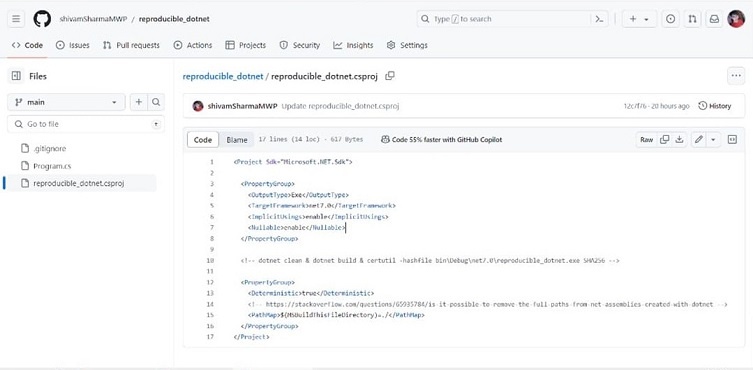
Task: Search this repository's files icon
Action: click(156, 102)
